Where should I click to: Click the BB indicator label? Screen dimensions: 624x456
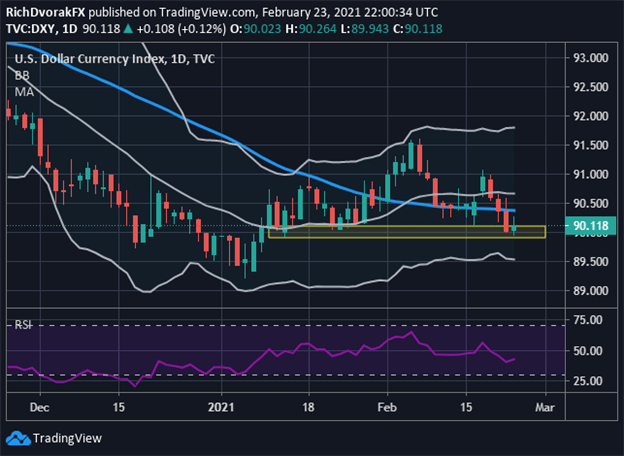22,76
